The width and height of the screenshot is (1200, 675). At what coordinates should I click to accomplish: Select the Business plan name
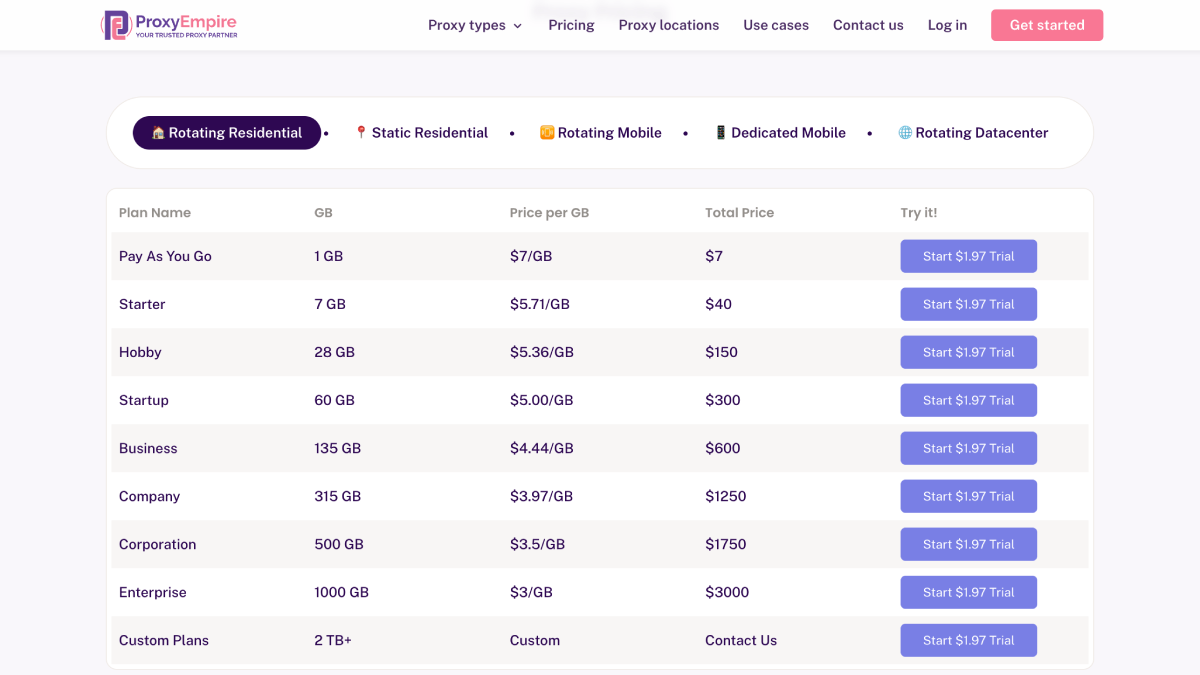148,448
